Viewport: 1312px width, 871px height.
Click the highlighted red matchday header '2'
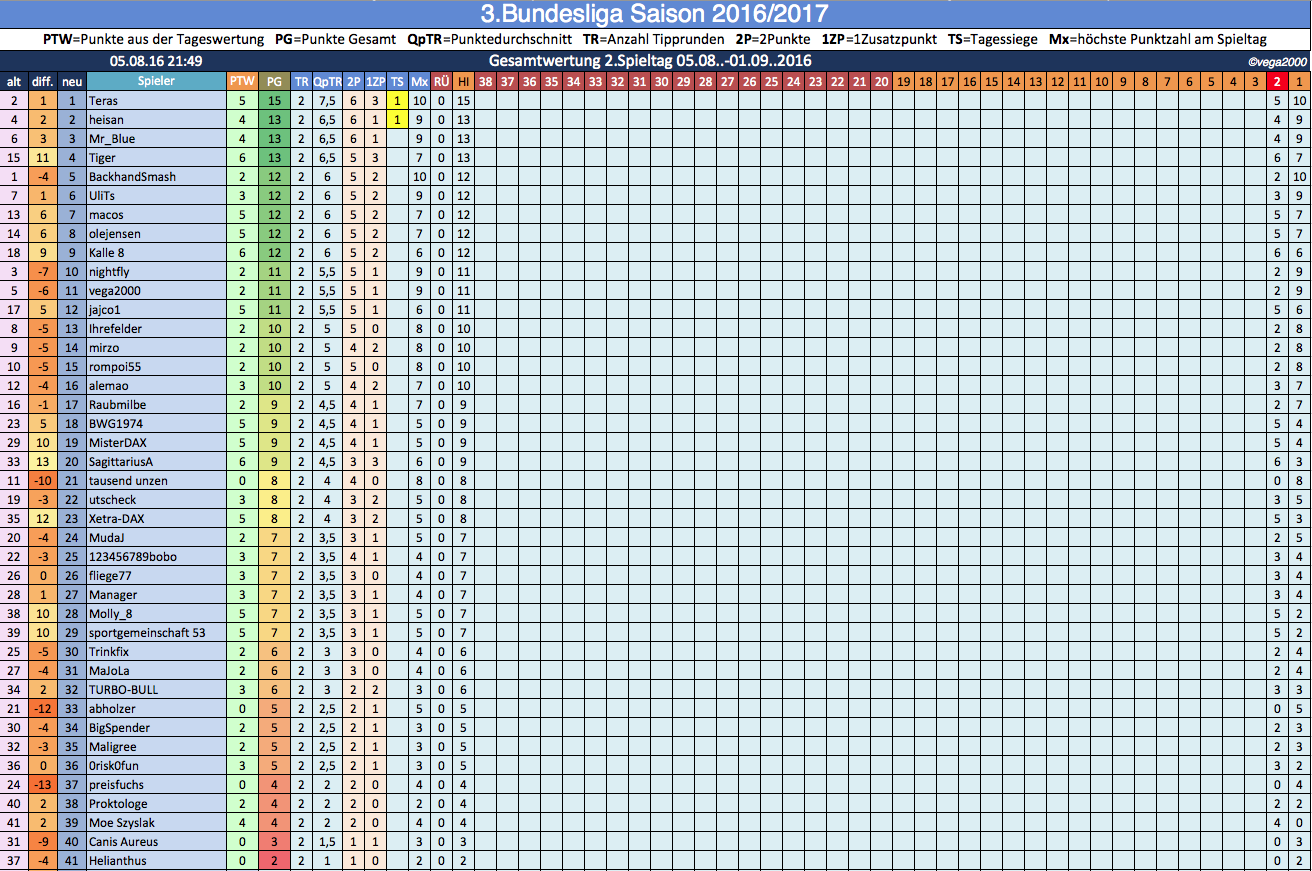tap(1277, 81)
